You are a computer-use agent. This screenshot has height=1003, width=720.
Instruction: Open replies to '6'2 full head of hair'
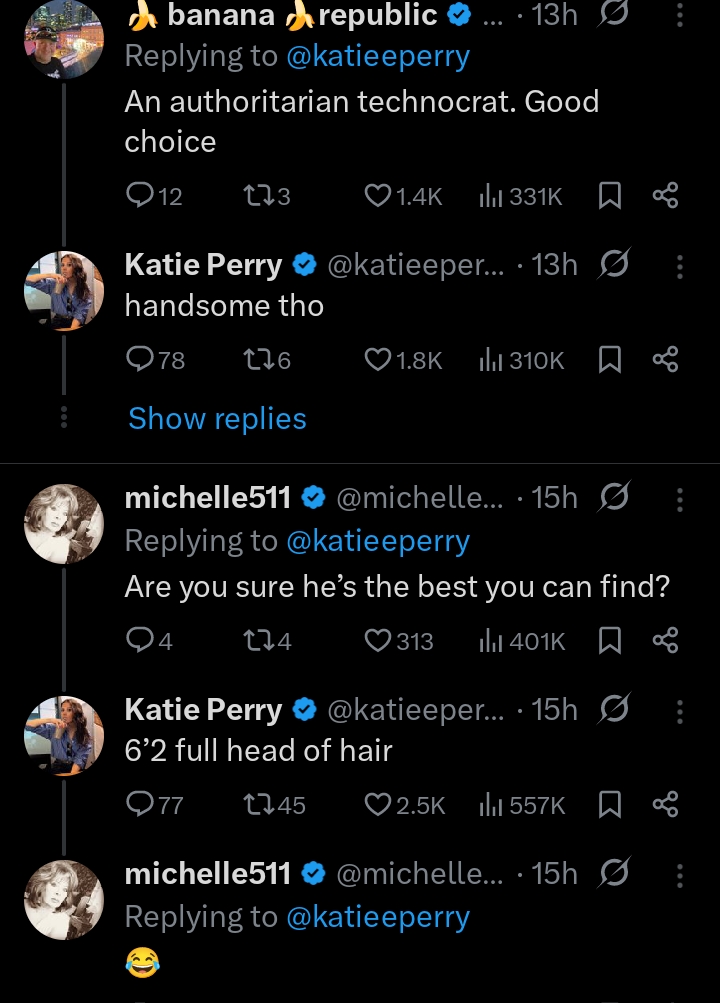pyautogui.click(x=155, y=805)
